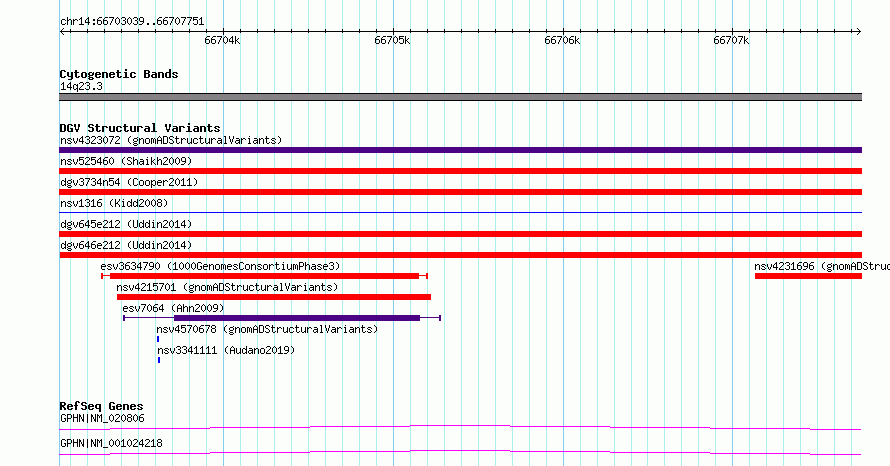
Task: Click the 66707k ruler tick label
Action: click(x=731, y=40)
